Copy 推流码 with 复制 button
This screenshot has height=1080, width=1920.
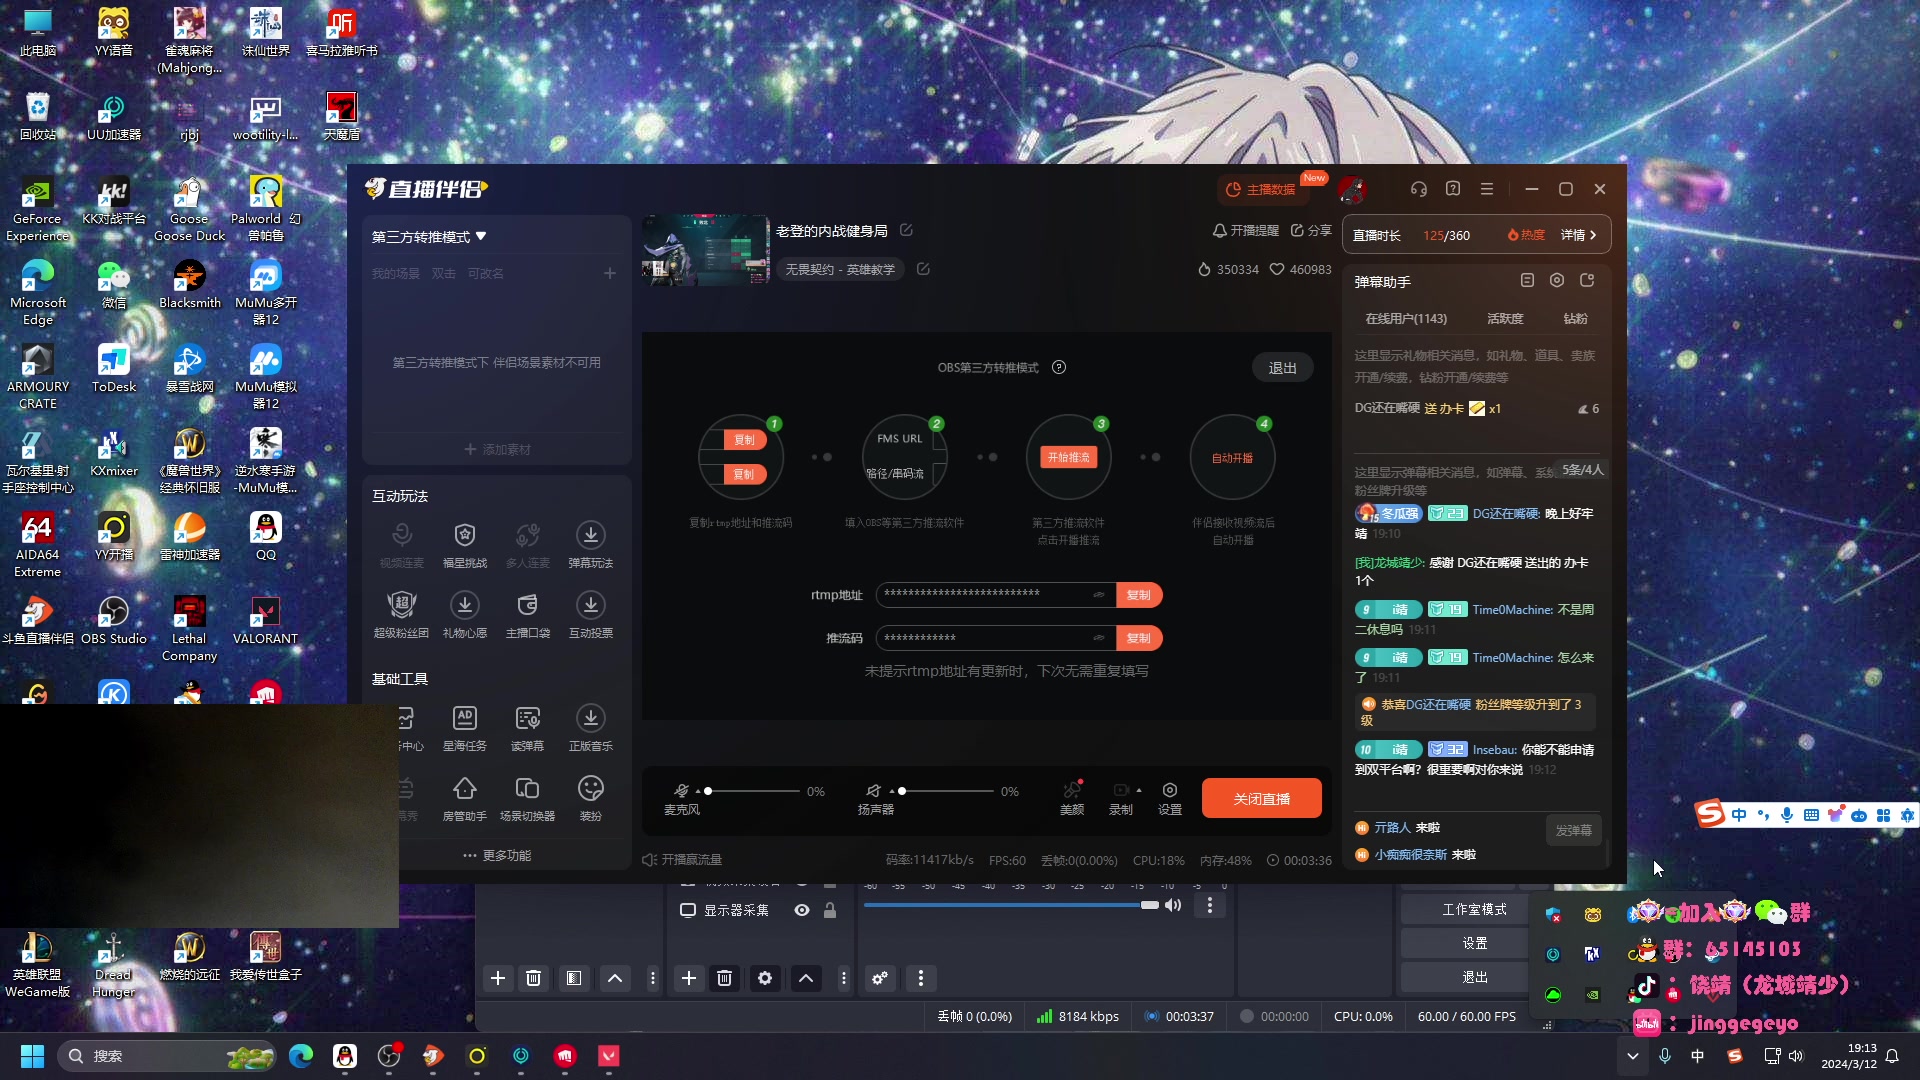point(1139,638)
